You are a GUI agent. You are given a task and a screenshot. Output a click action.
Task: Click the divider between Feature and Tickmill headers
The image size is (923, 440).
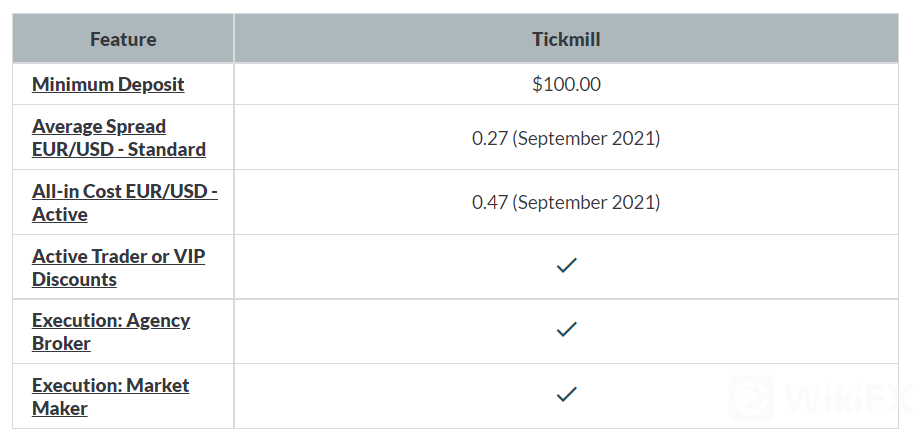(234, 40)
